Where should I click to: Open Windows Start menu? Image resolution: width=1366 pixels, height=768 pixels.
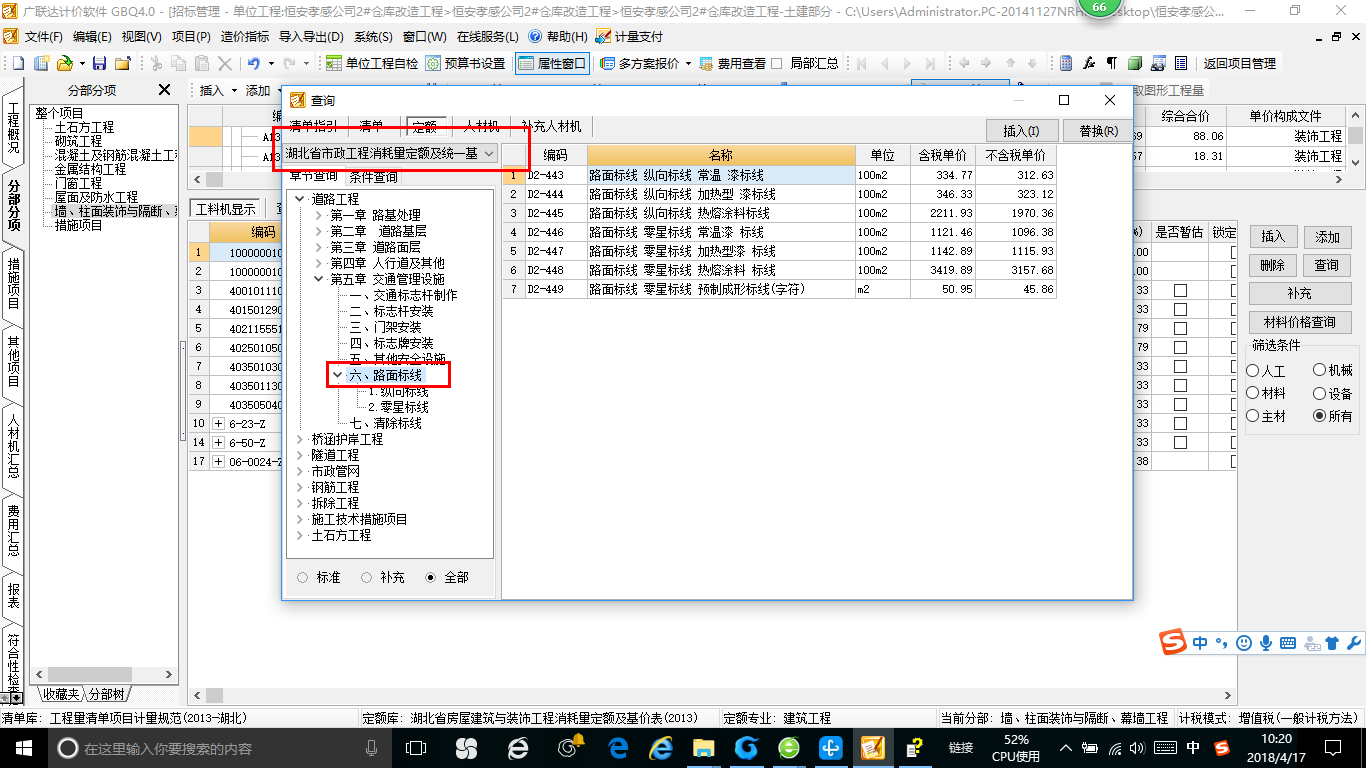pyautogui.click(x=23, y=747)
